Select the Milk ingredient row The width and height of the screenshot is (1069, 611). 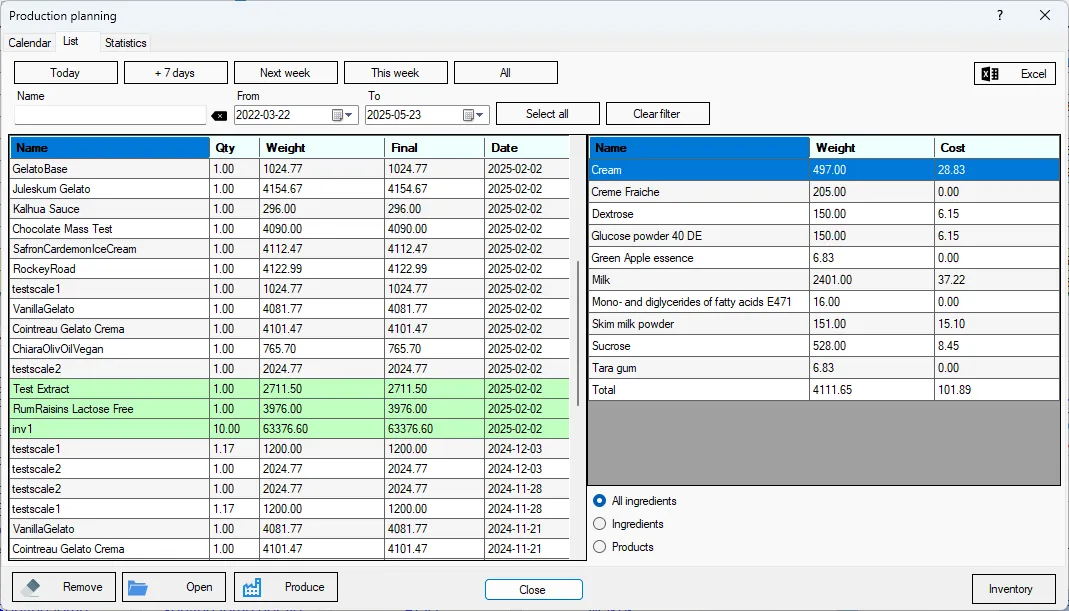(824, 280)
